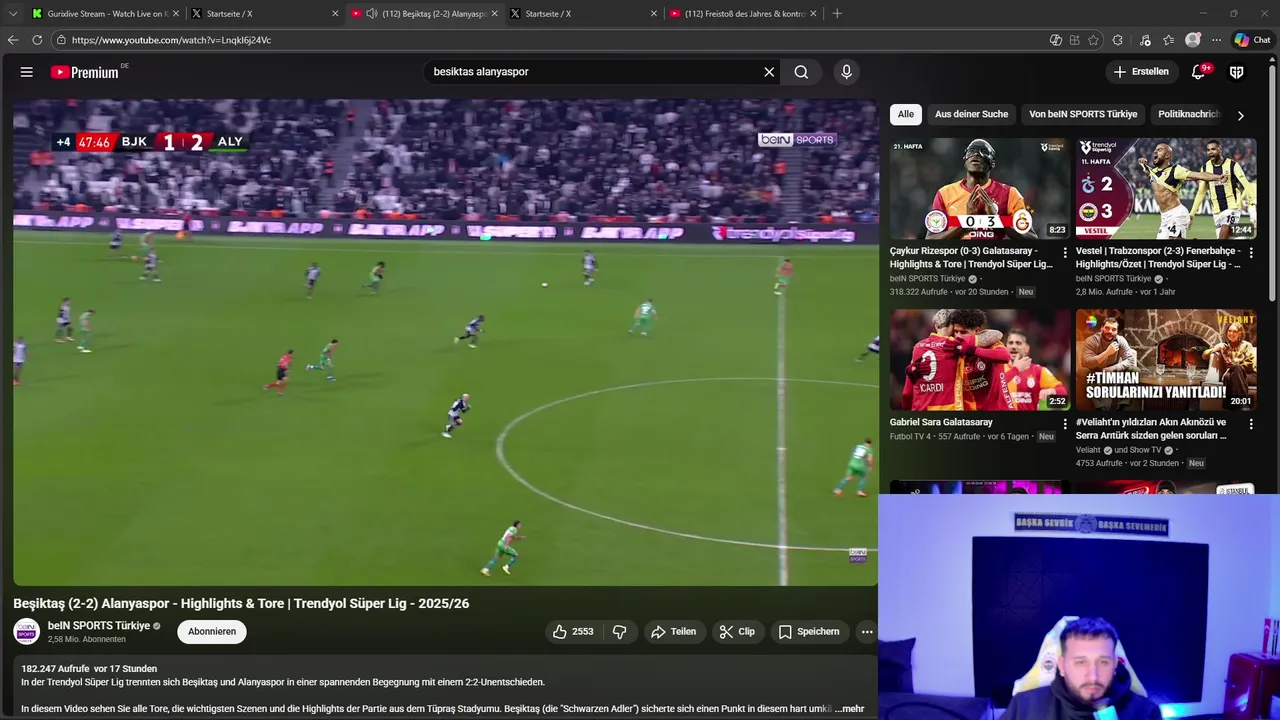Viewport: 1280px width, 720px height.
Task: Reload the current page
Action: [37, 40]
